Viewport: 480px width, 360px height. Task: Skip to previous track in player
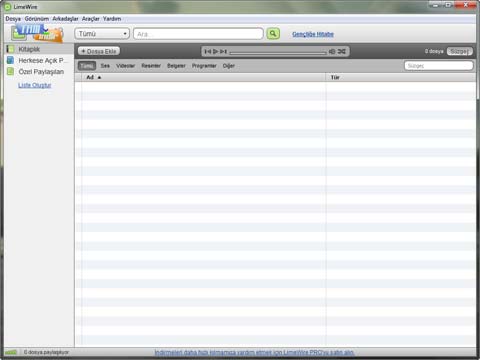(x=208, y=51)
